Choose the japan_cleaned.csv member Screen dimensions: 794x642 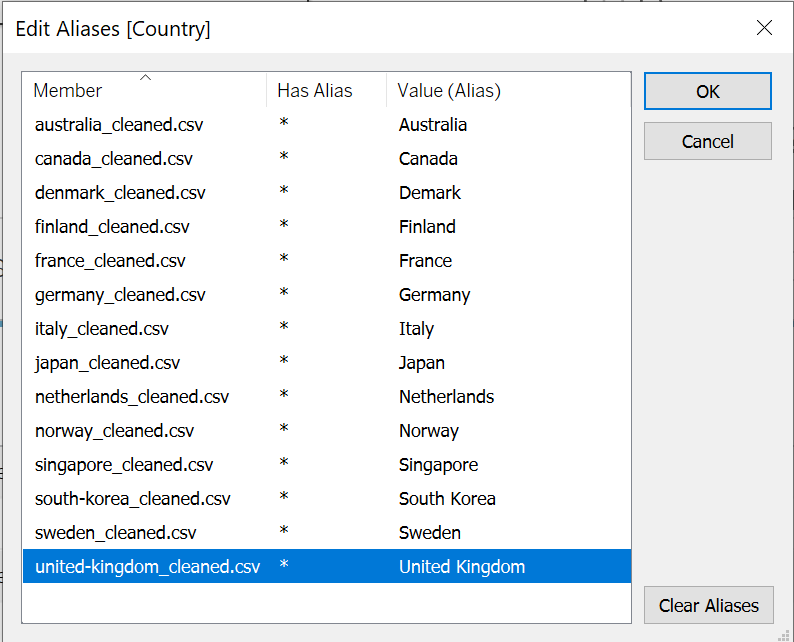107,363
